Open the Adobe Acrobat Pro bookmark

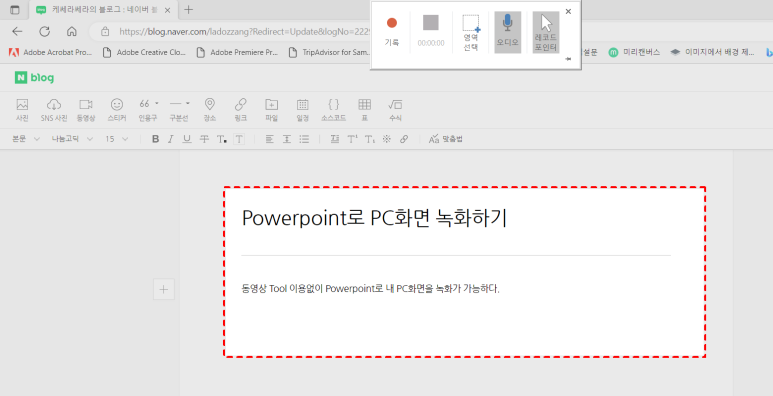50,52
